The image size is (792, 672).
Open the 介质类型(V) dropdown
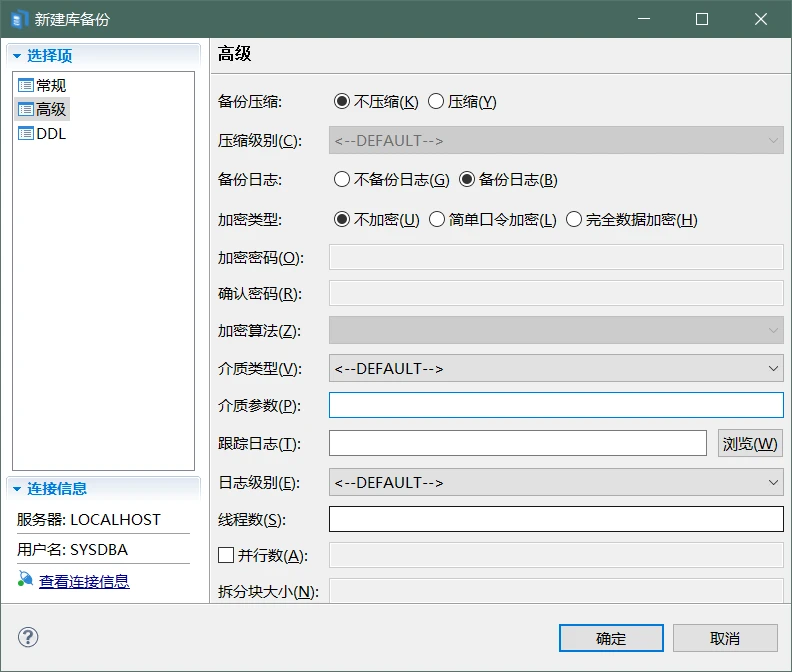[x=555, y=368]
